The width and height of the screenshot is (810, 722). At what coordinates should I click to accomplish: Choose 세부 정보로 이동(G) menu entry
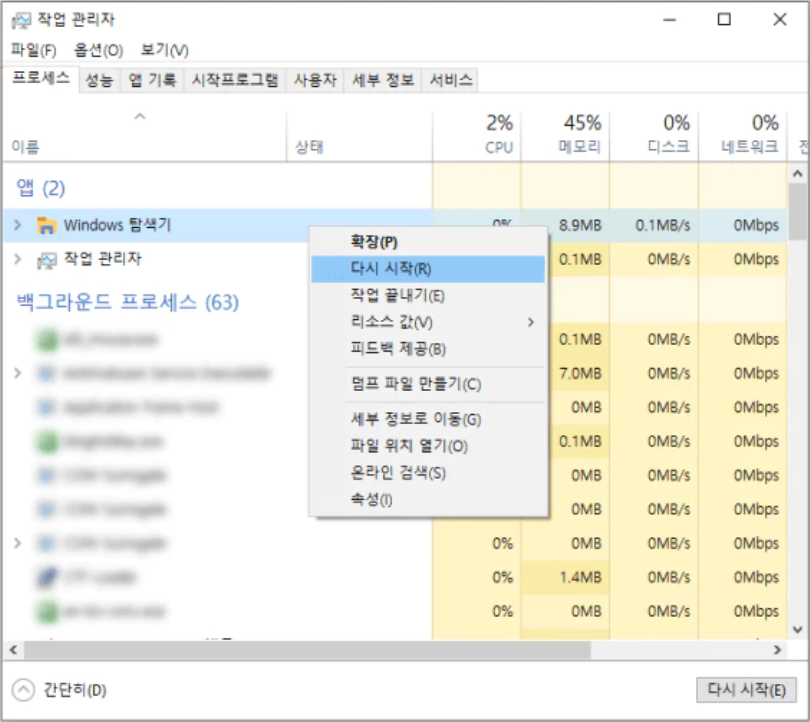click(428, 419)
